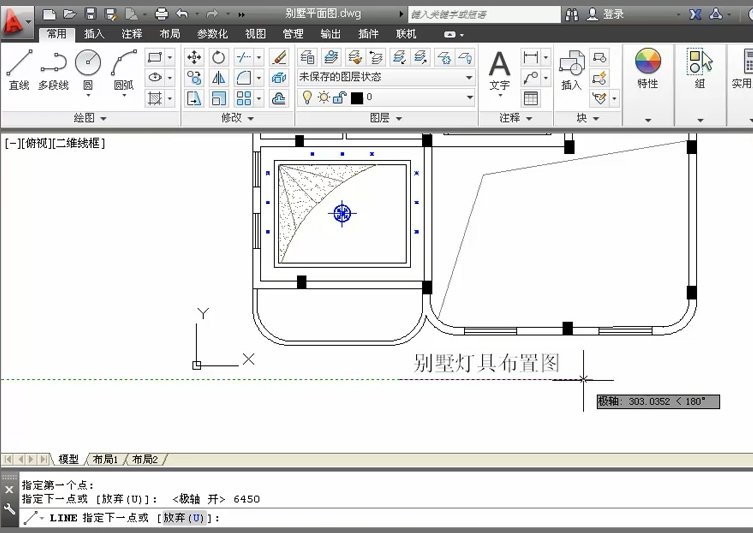This screenshot has height=533, width=753.
Task: Click the AutoCAD application menu button
Action: click(16, 22)
